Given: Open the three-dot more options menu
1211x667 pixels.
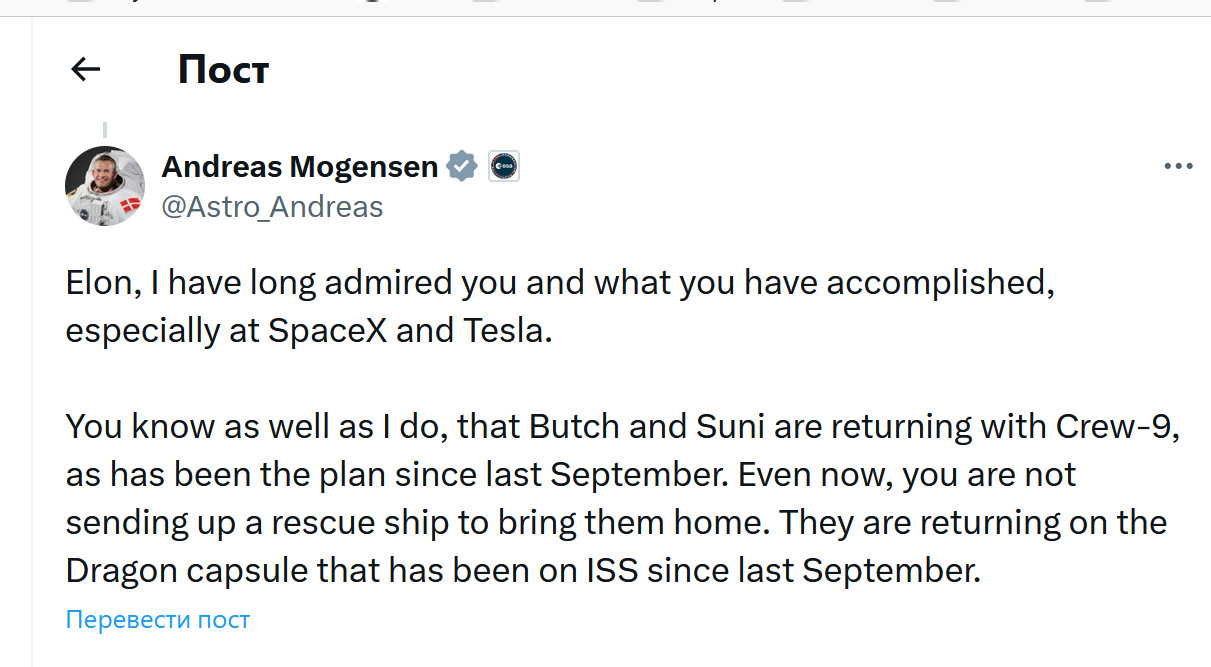Looking at the screenshot, I should 1179,167.
